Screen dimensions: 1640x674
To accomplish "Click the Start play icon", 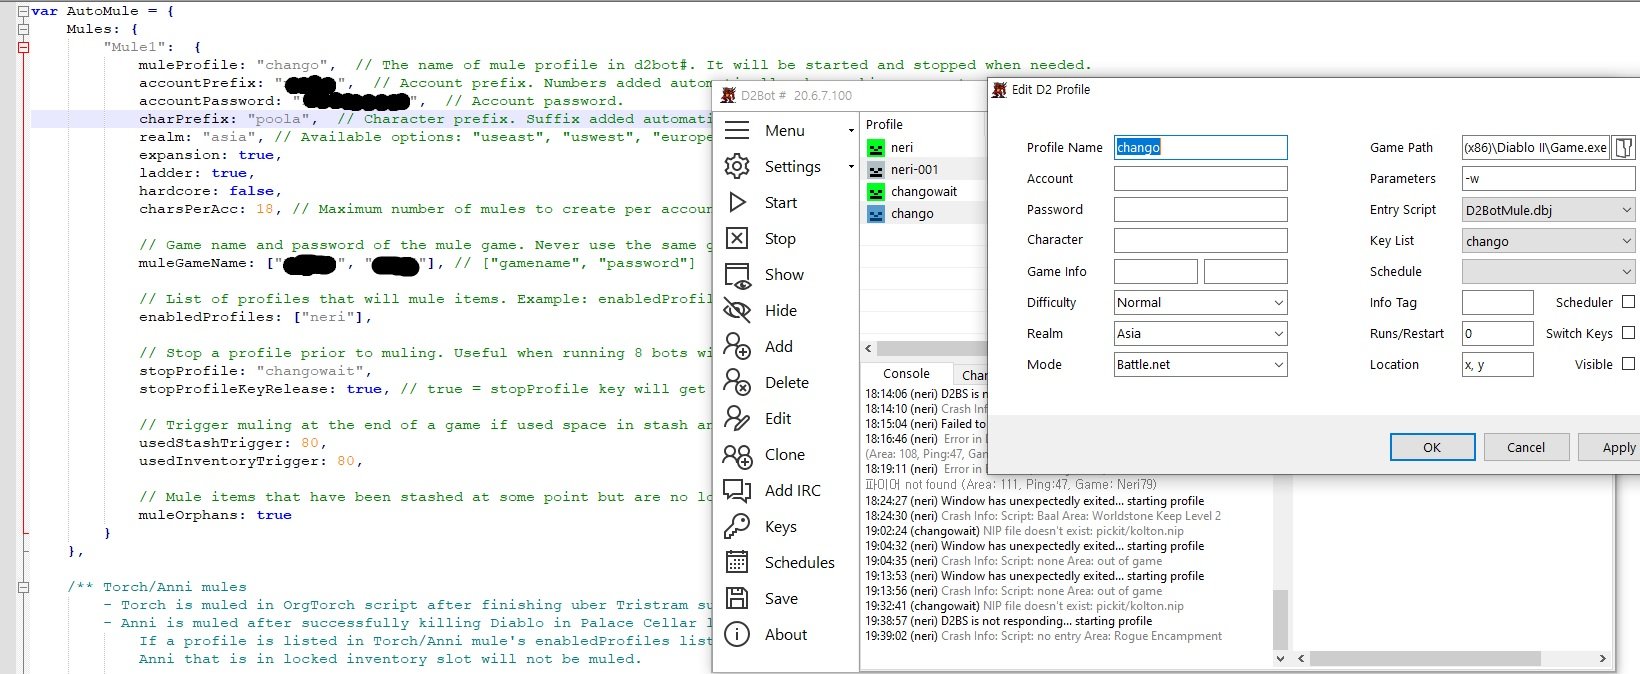I will (x=737, y=203).
